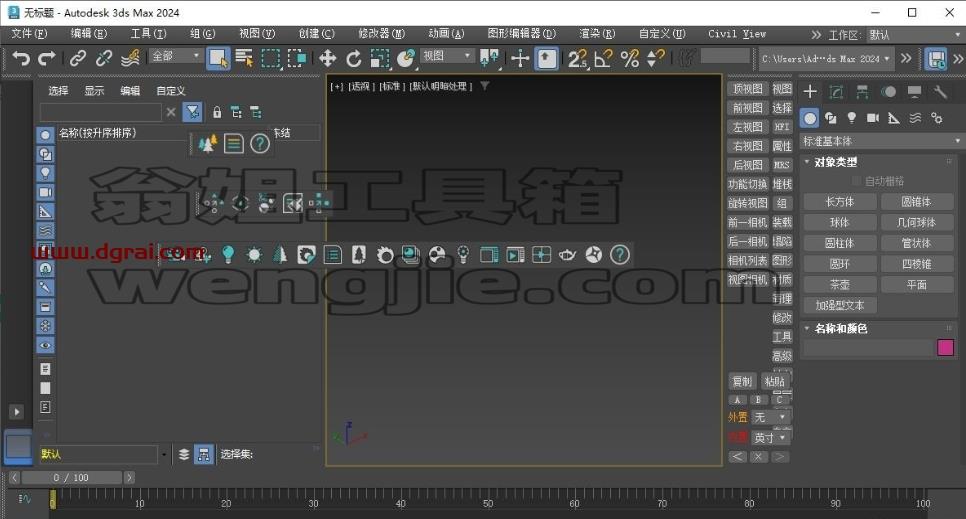This screenshot has height=519, width=966.
Task: Open the 文件(F) menu
Action: click(29, 34)
